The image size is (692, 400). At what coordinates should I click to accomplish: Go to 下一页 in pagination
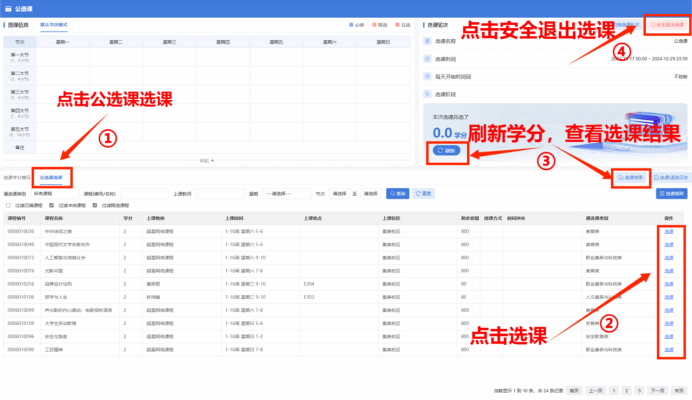pos(657,389)
